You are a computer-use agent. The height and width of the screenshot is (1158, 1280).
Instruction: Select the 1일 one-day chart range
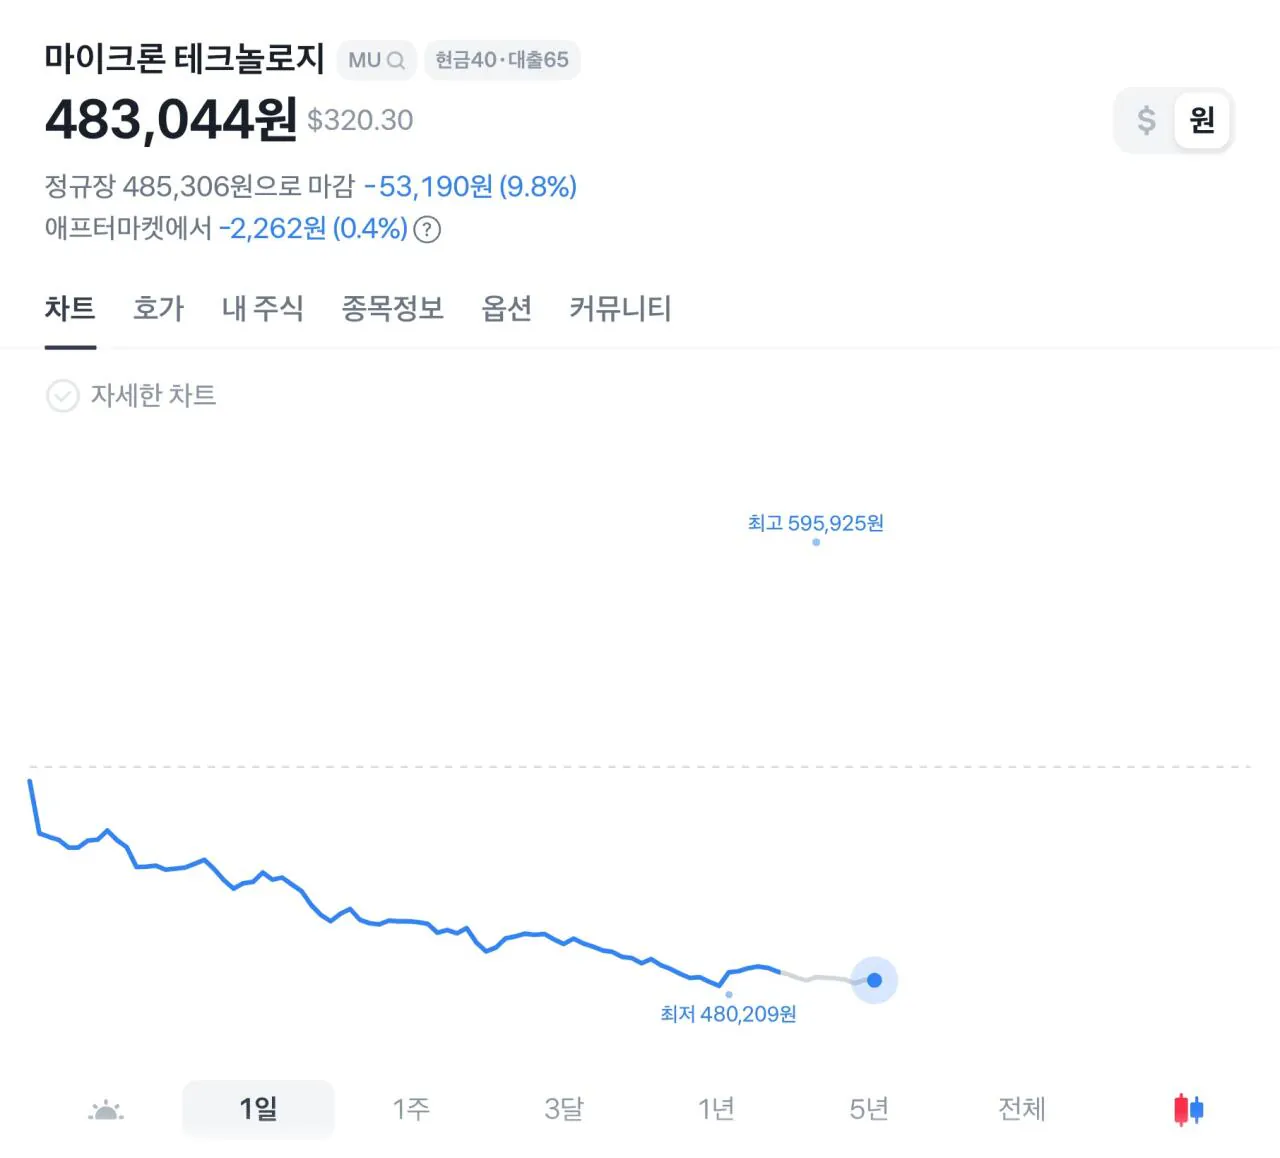tap(258, 1108)
